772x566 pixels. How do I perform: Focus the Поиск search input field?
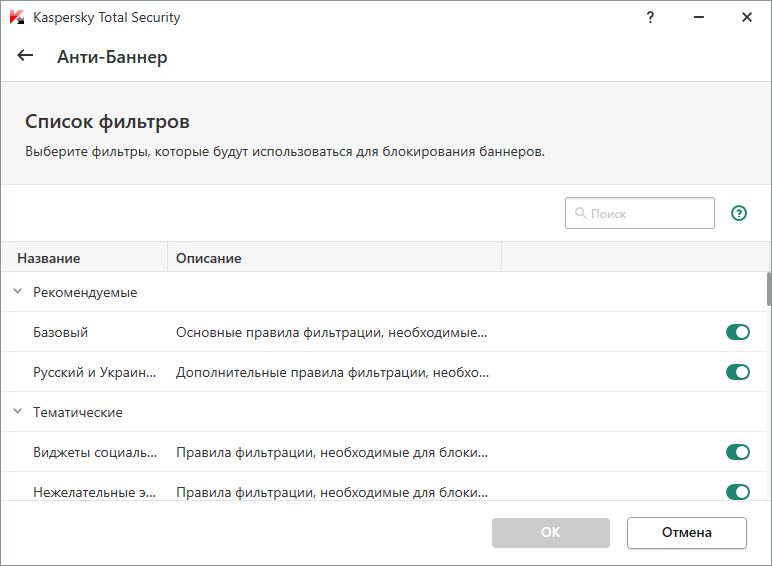640,213
